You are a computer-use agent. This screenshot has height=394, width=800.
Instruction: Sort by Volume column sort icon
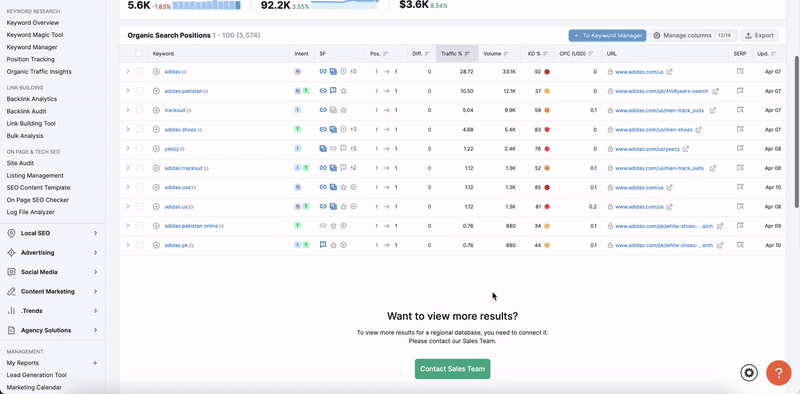[x=506, y=54]
